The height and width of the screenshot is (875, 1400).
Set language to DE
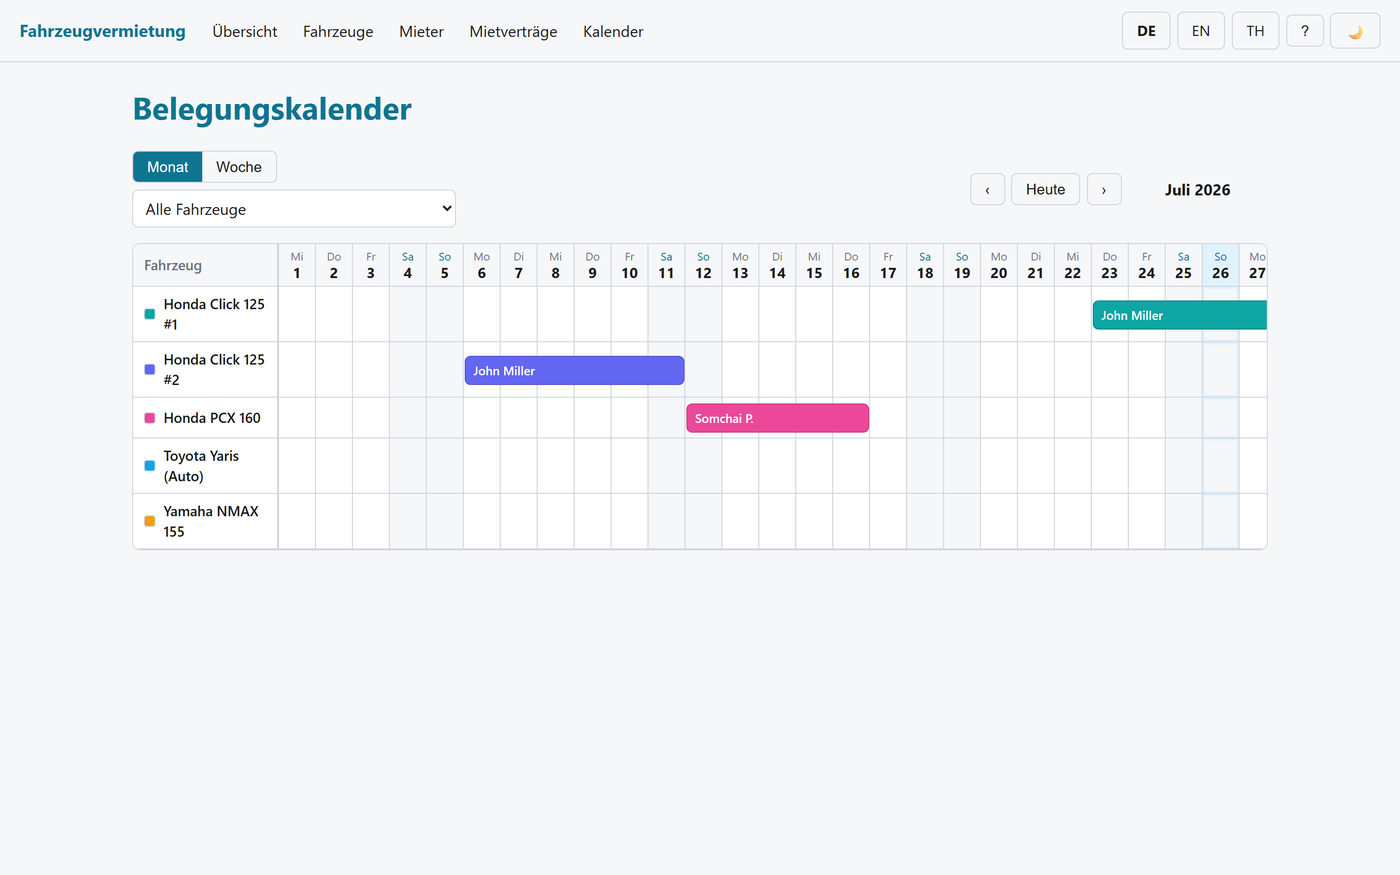click(1146, 31)
